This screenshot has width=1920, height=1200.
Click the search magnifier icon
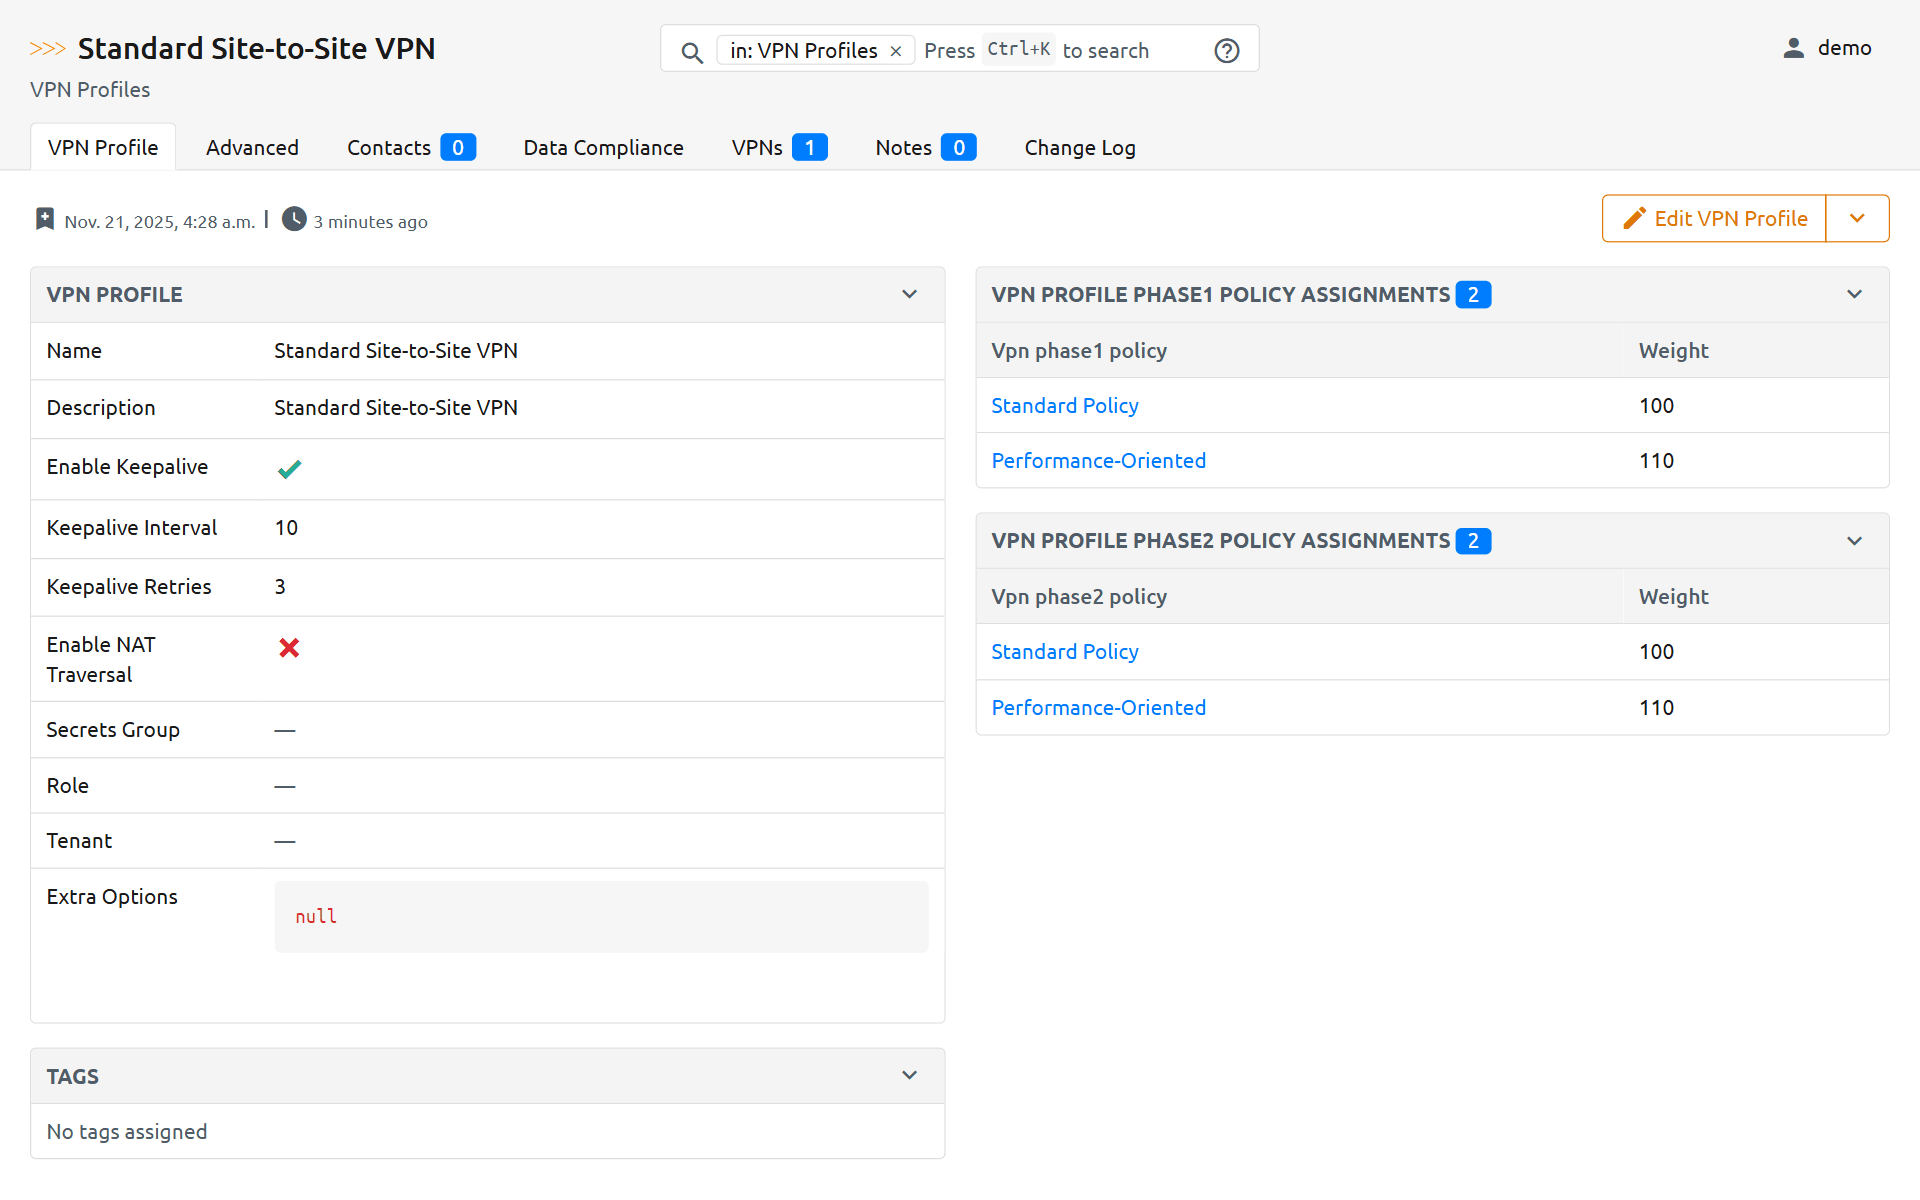click(x=691, y=52)
